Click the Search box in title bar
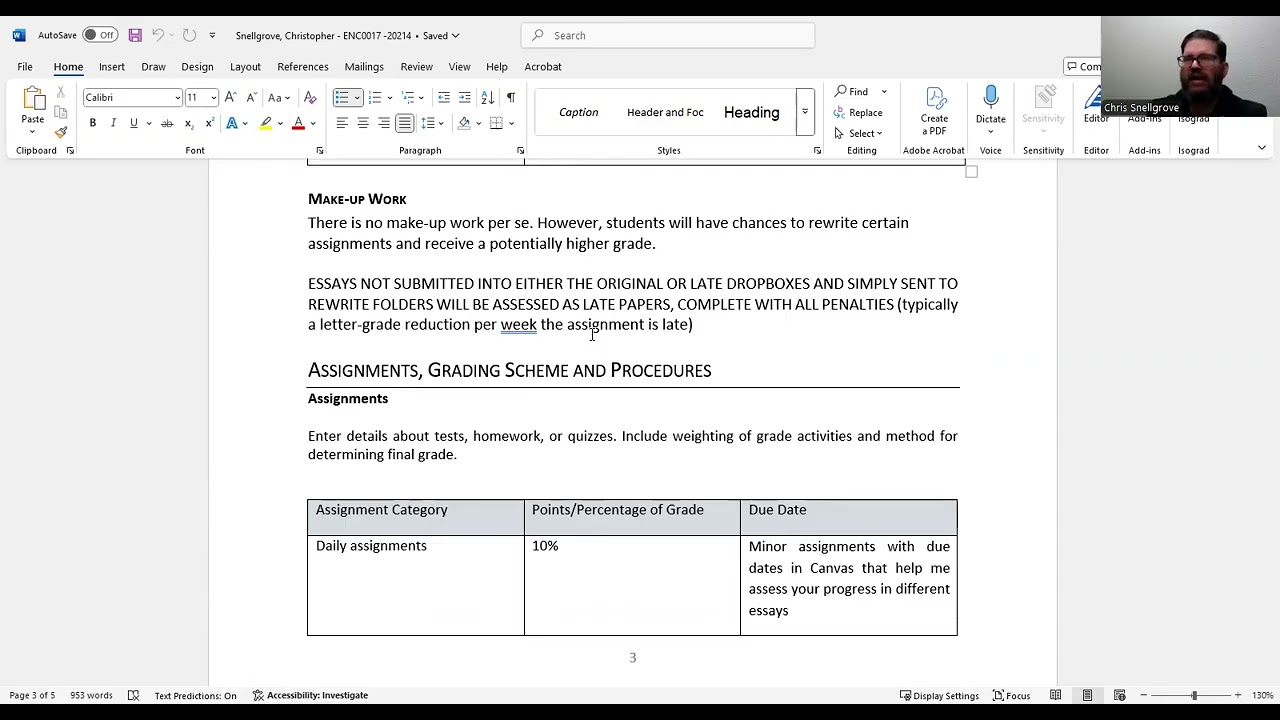This screenshot has width=1280, height=720. tap(668, 35)
